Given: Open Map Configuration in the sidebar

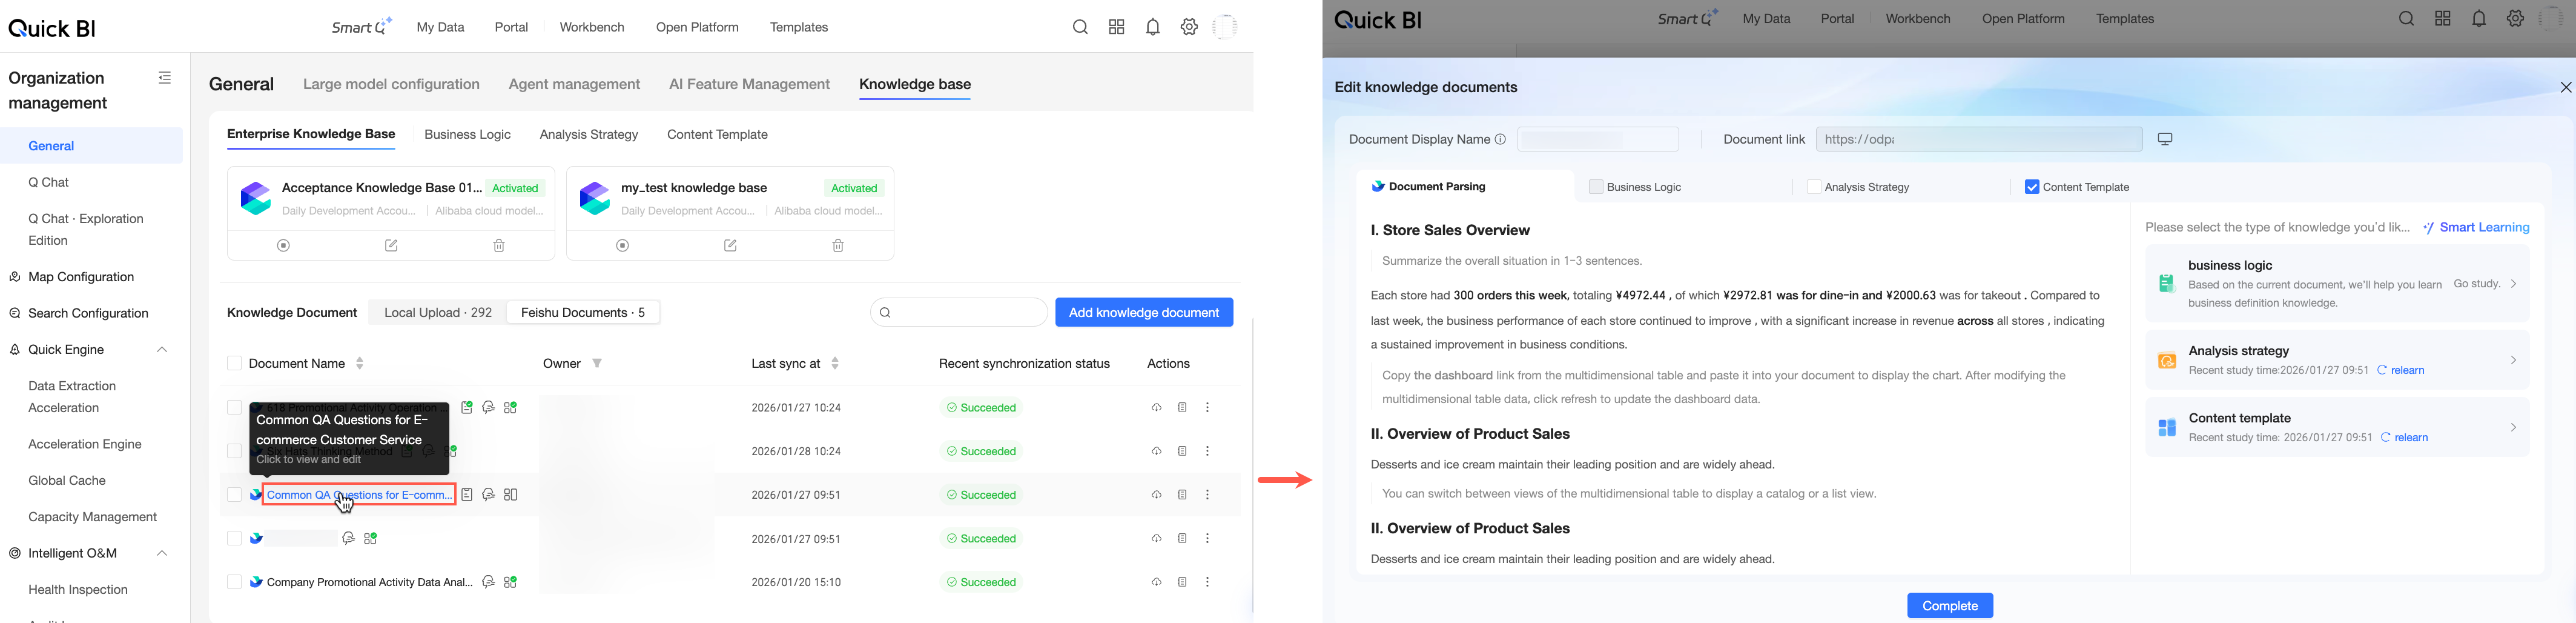Looking at the screenshot, I should tap(81, 277).
